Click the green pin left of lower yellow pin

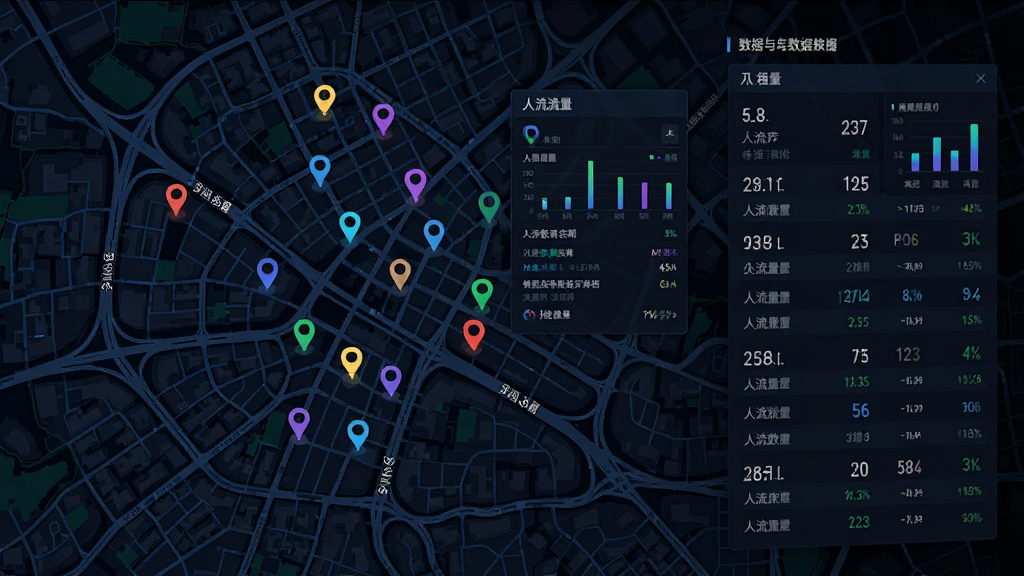pyautogui.click(x=304, y=335)
